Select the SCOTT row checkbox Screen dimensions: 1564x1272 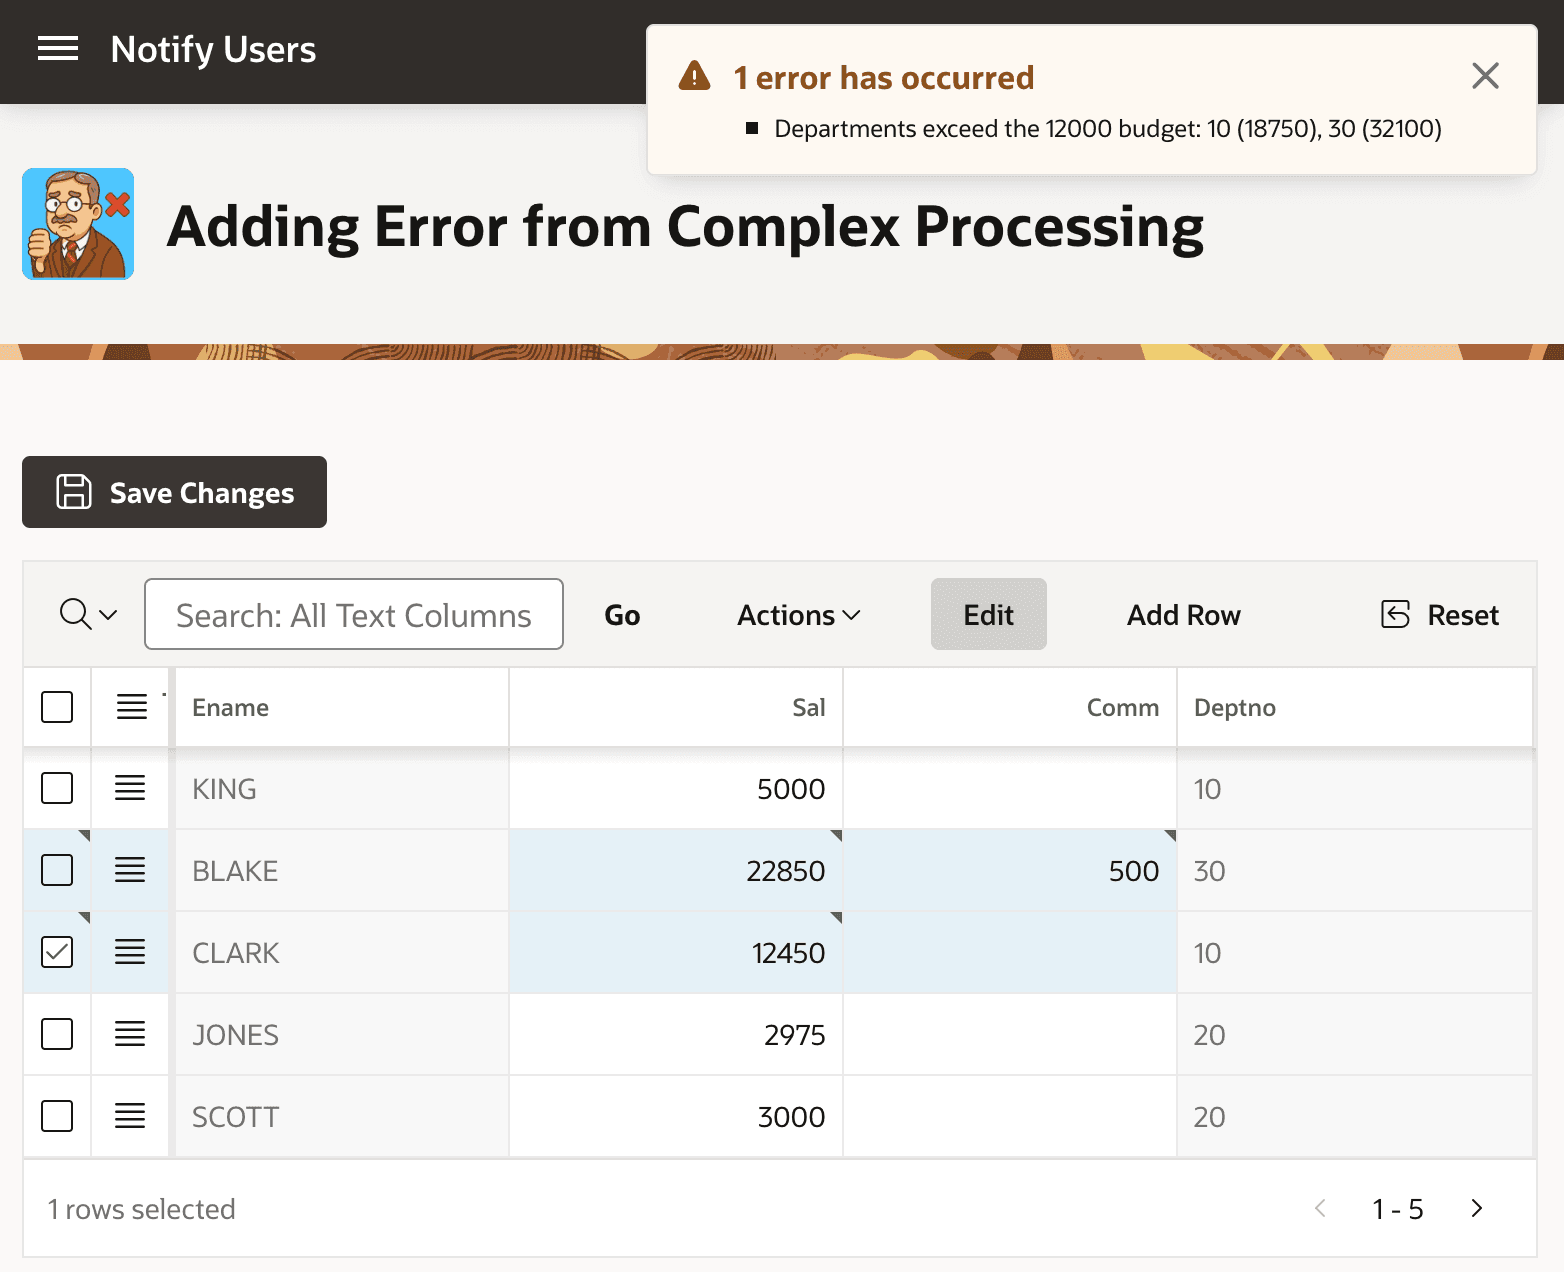[x=57, y=1117]
